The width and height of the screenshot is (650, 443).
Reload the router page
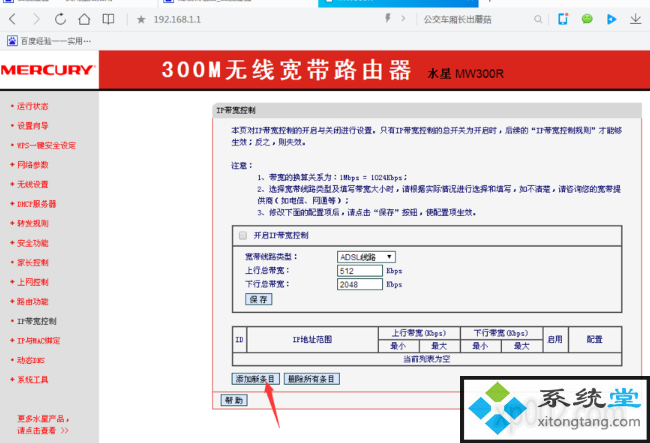click(61, 19)
